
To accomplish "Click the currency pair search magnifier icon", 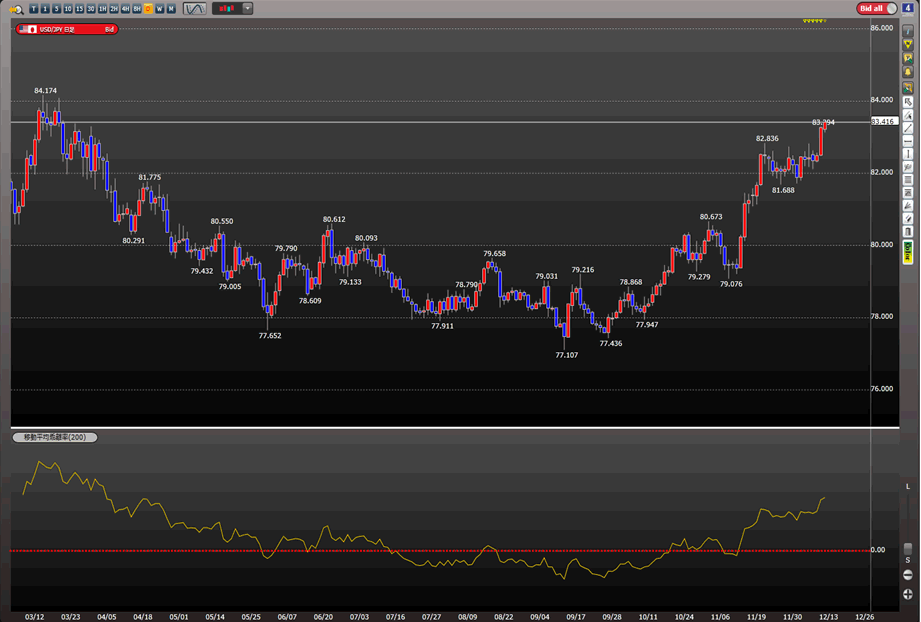I will 18,9.
